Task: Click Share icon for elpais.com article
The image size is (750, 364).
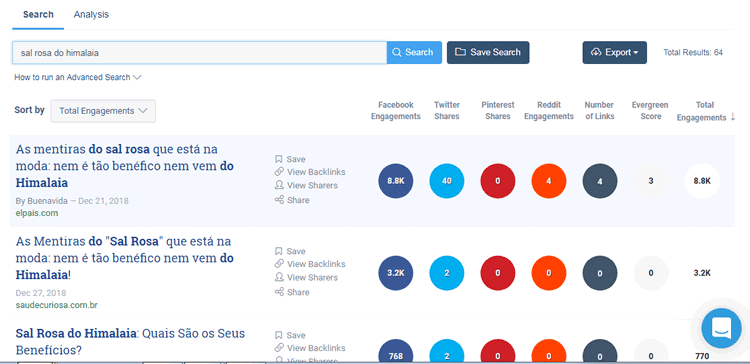Action: [x=279, y=200]
